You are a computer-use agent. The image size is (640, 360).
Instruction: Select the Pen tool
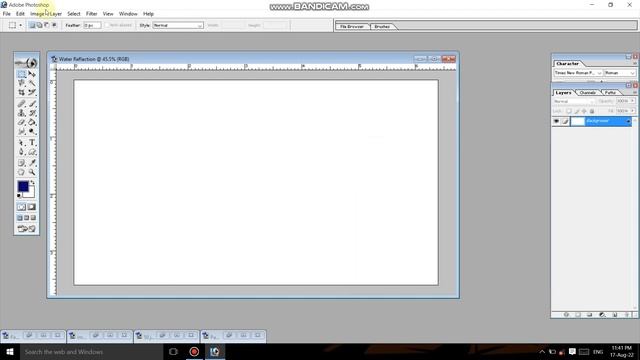[21, 152]
